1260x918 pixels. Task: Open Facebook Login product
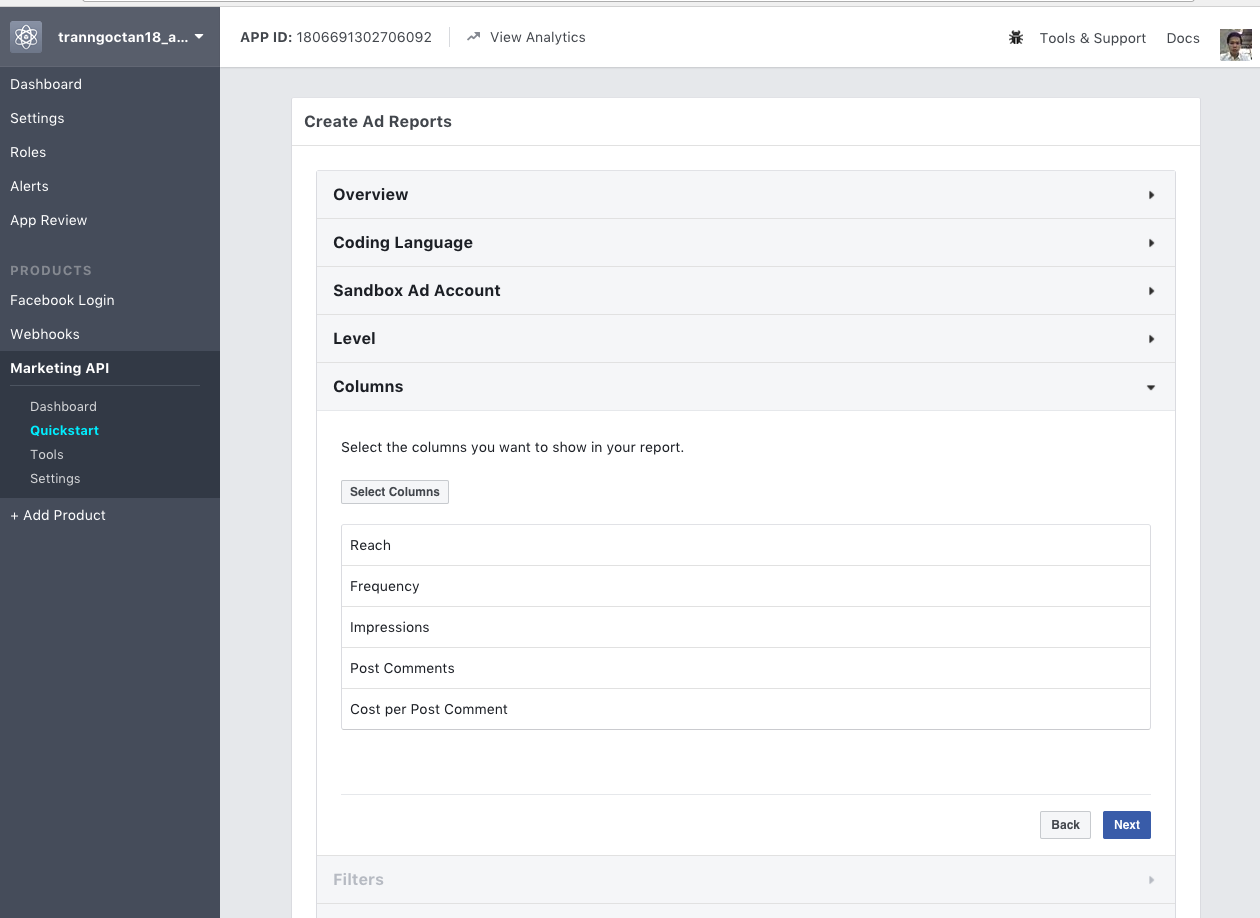coord(62,300)
